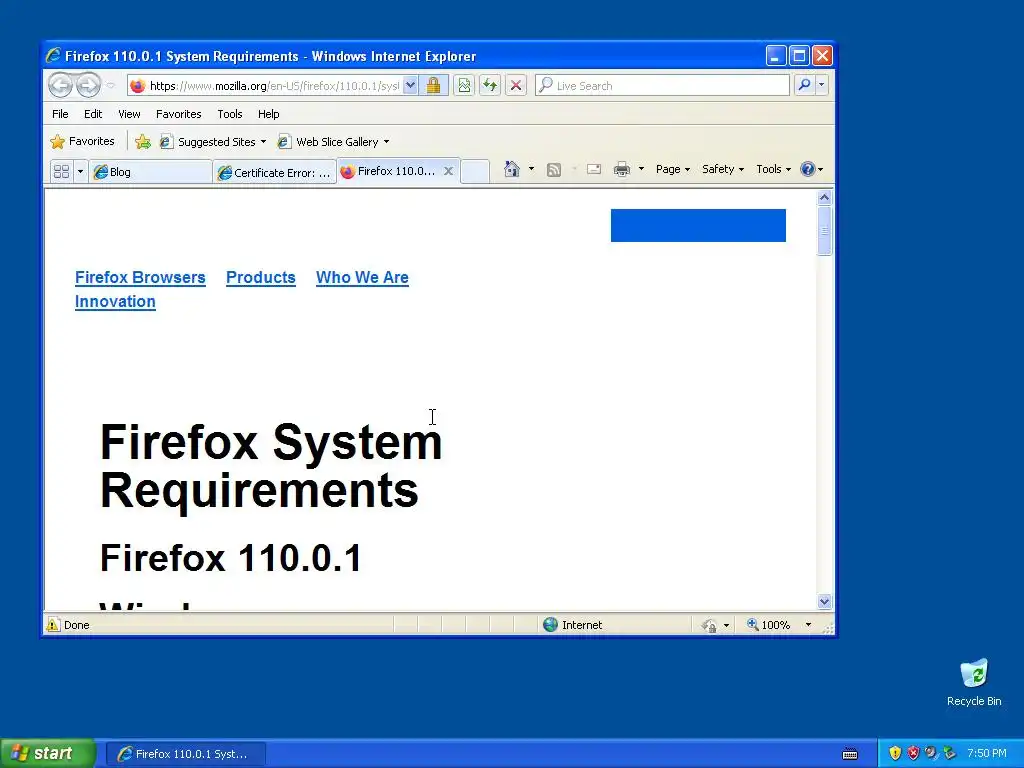Click the Protected Mode lock icon in status bar
The image size is (1024, 768).
(709, 626)
